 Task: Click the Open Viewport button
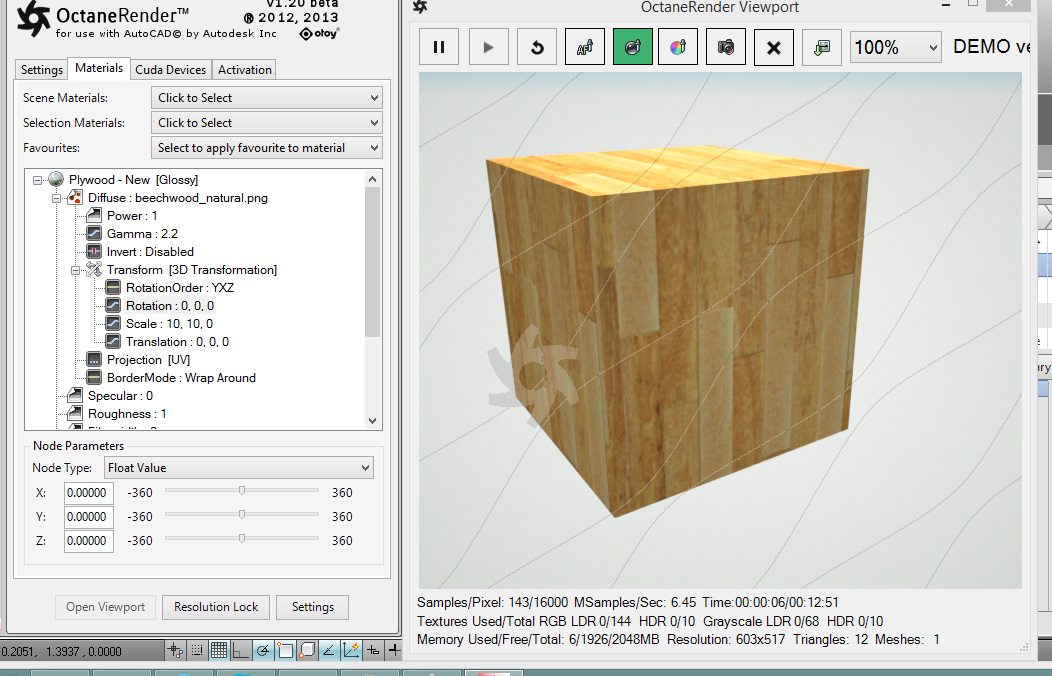pos(105,607)
